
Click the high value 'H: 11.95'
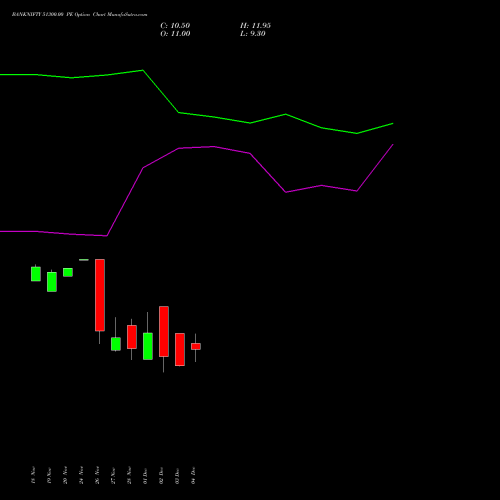click(x=255, y=26)
